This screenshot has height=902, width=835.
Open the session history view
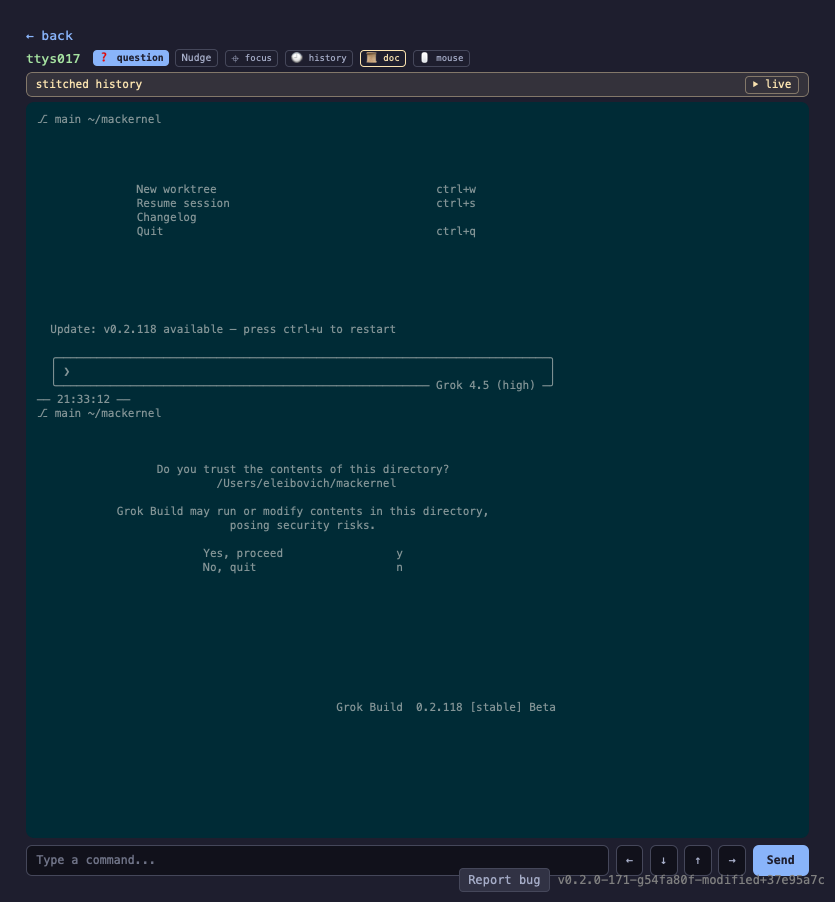pyautogui.click(x=319, y=58)
